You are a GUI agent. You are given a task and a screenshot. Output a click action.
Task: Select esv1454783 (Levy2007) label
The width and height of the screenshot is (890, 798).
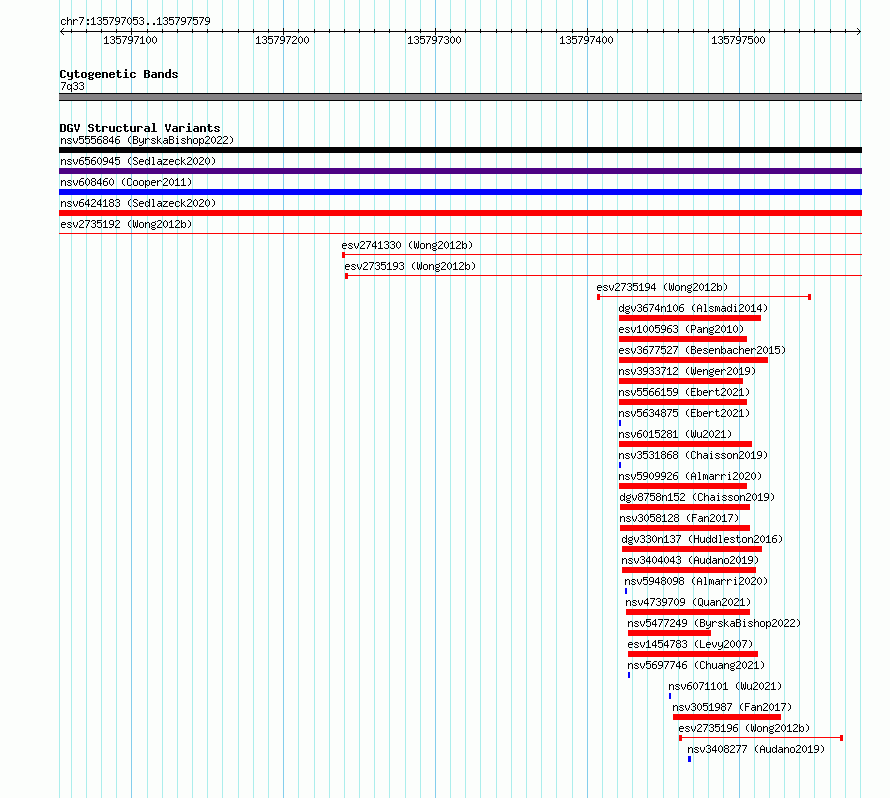tap(690, 644)
